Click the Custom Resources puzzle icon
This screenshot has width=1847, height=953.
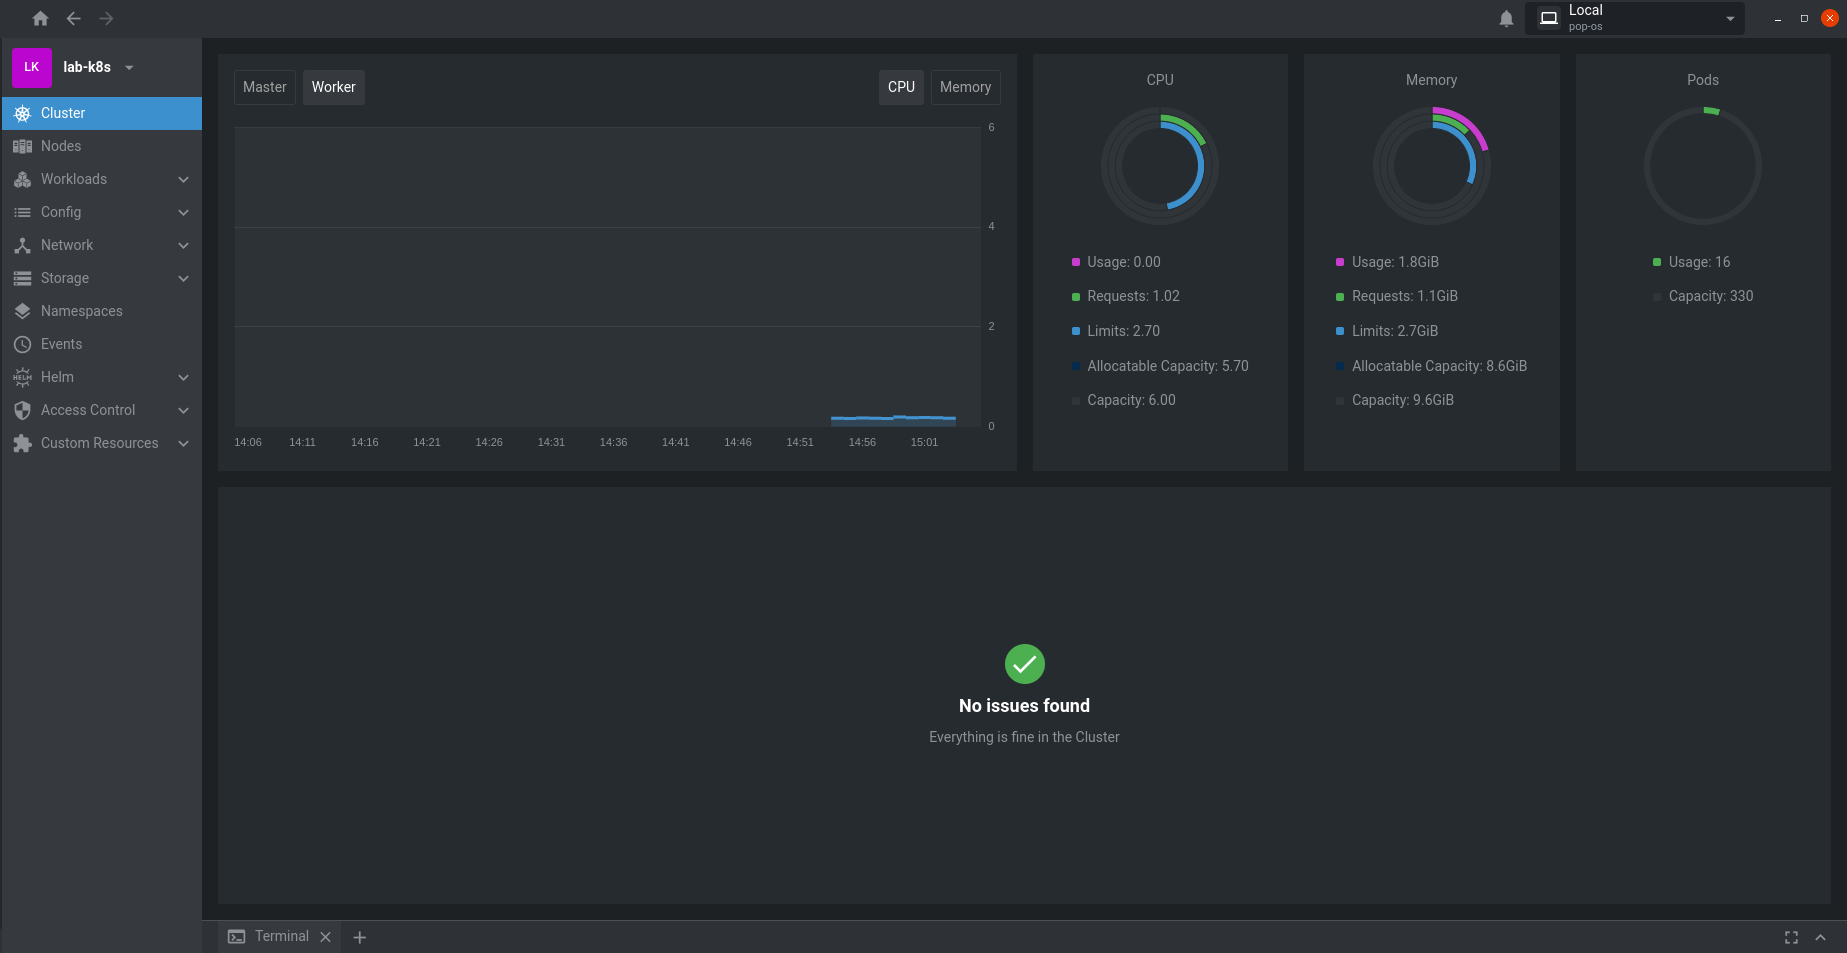coord(22,443)
